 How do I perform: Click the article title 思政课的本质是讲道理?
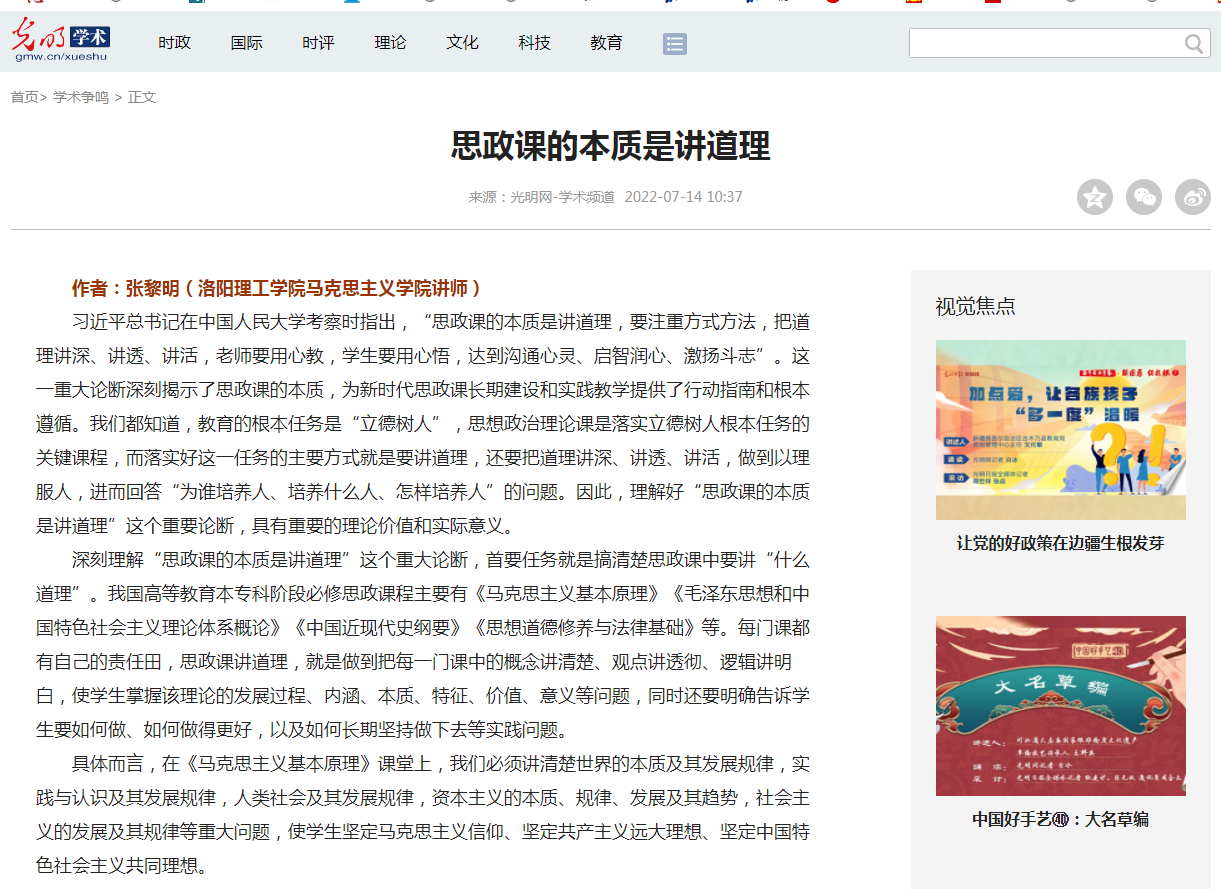(x=610, y=146)
